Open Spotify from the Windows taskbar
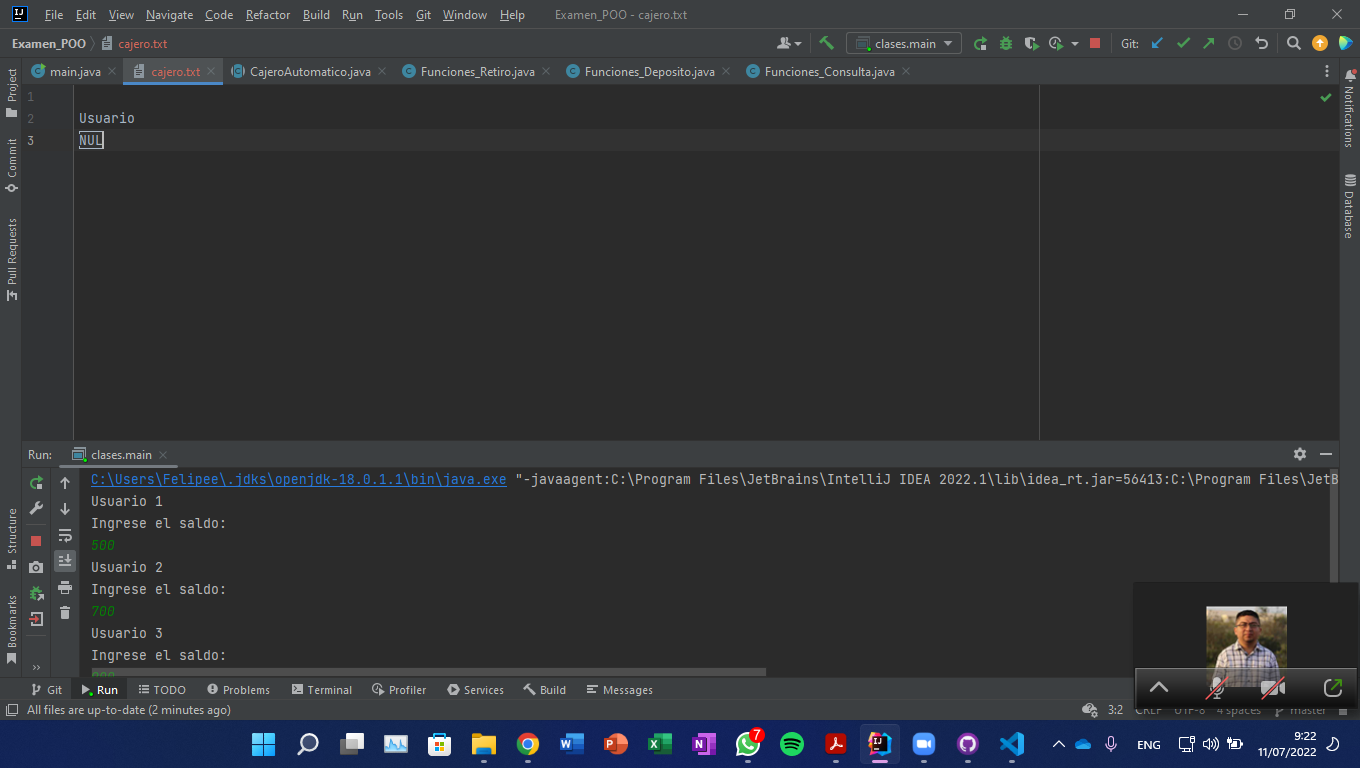1360x768 pixels. click(791, 744)
